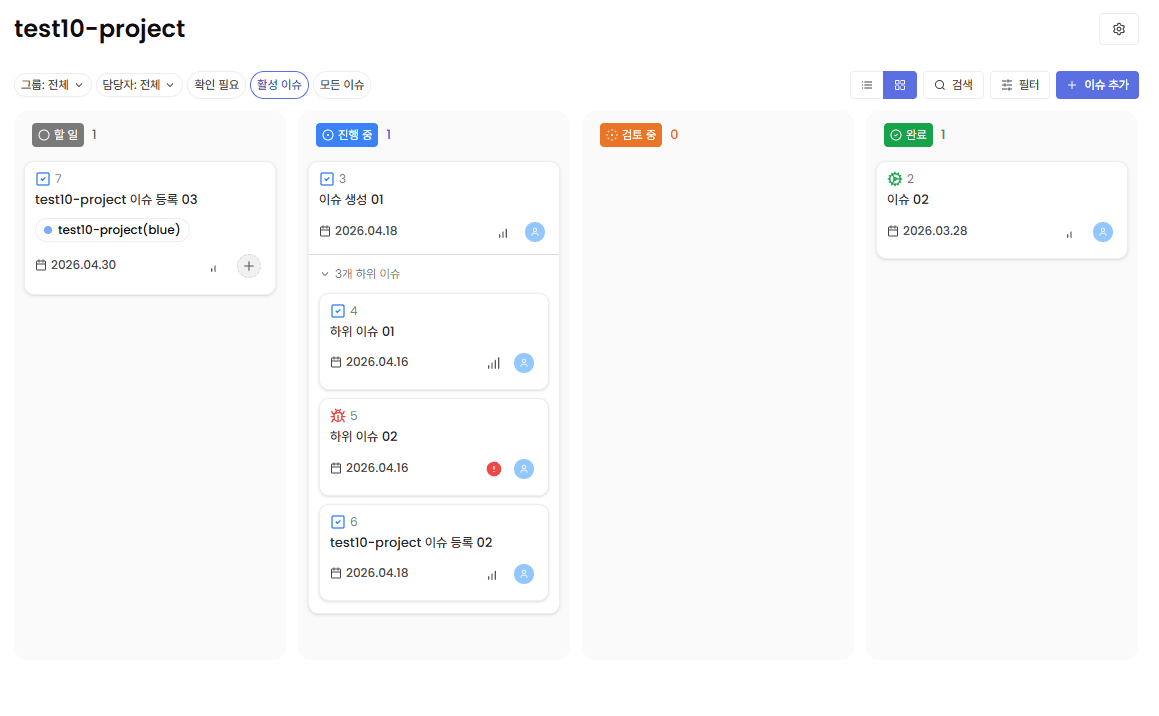Switch to list view layout
The height and width of the screenshot is (716, 1159).
coord(867,85)
